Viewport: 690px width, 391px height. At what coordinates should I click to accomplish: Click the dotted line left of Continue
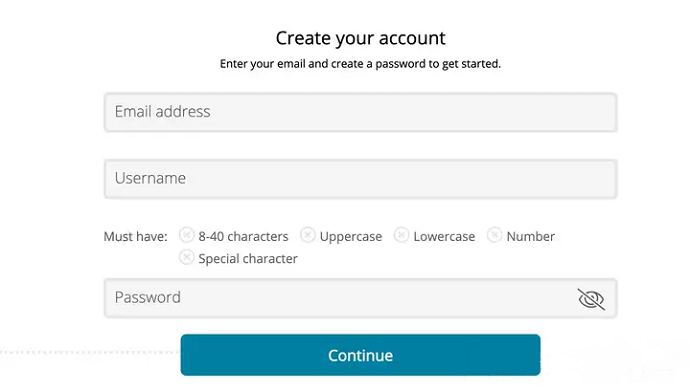pyautogui.click(x=90, y=352)
